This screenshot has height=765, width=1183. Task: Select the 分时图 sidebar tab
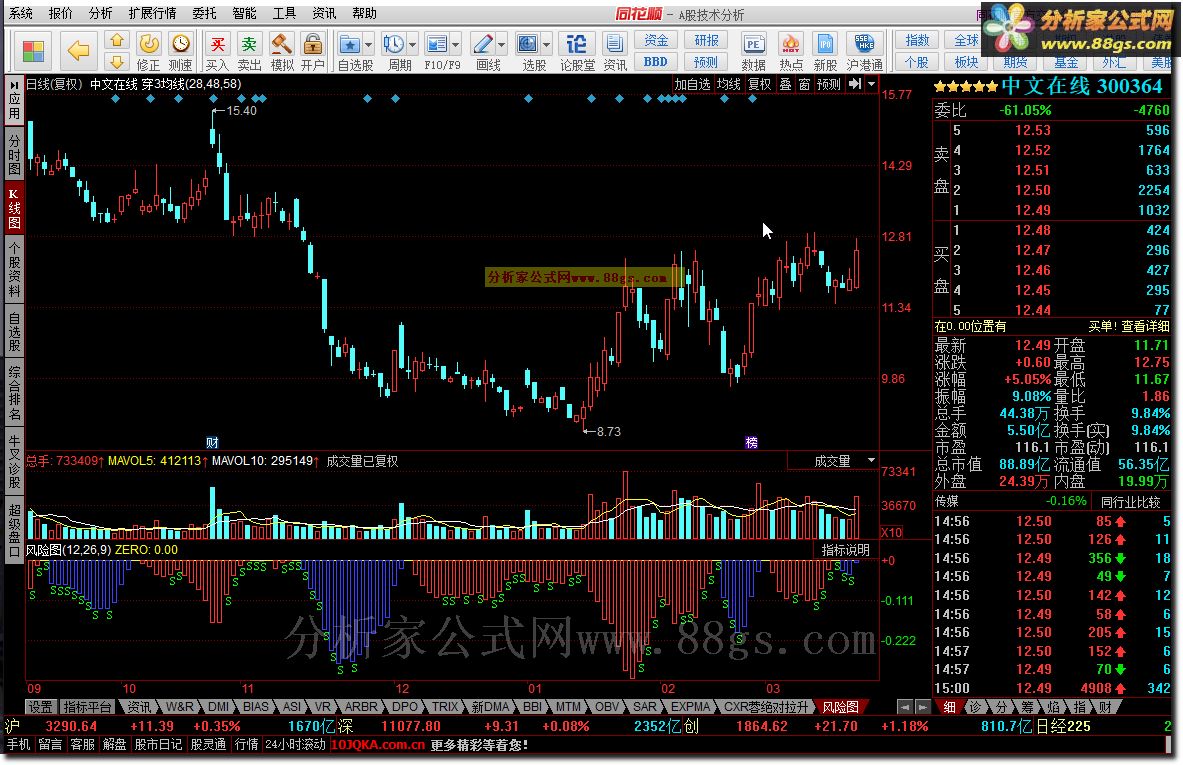coord(14,153)
